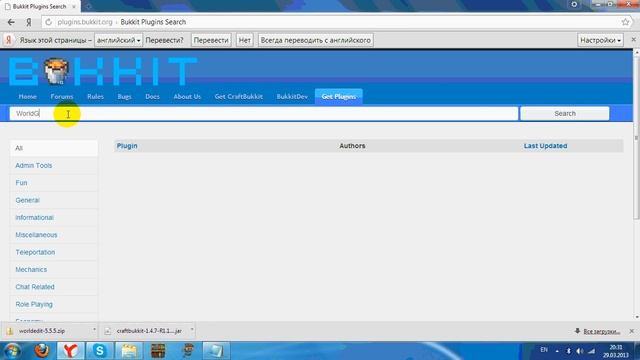The image size is (640, 360).
Task: Open Skype from the taskbar
Action: (100, 351)
